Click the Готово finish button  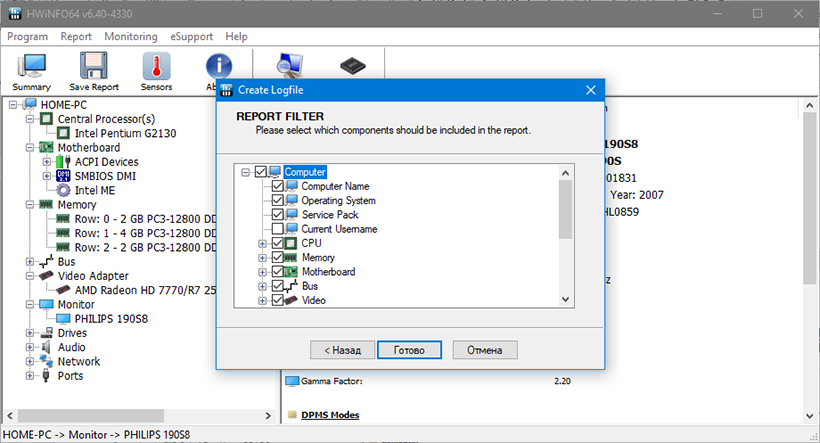coord(409,350)
